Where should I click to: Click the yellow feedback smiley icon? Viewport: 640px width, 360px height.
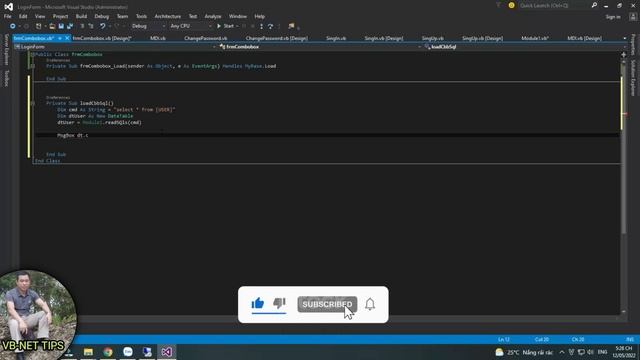(511, 5)
